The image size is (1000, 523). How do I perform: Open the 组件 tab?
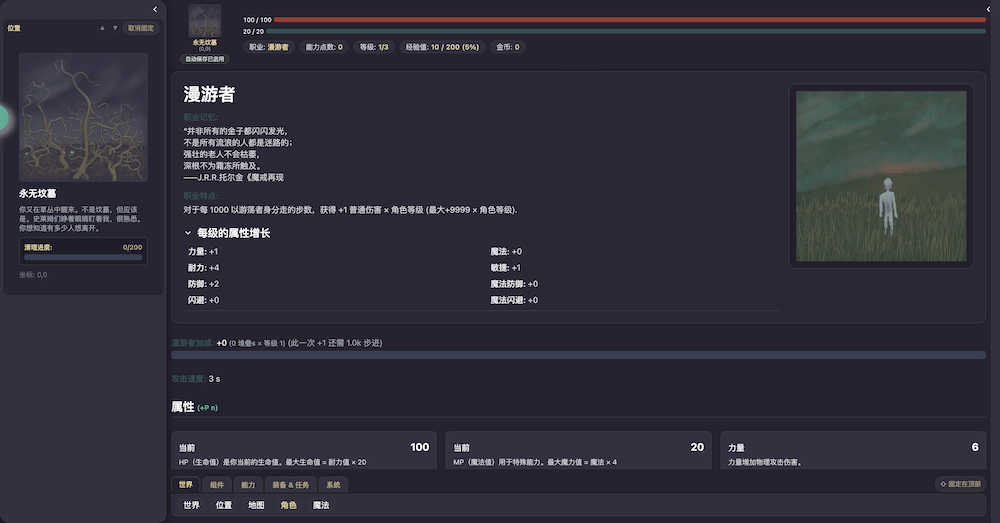point(217,485)
